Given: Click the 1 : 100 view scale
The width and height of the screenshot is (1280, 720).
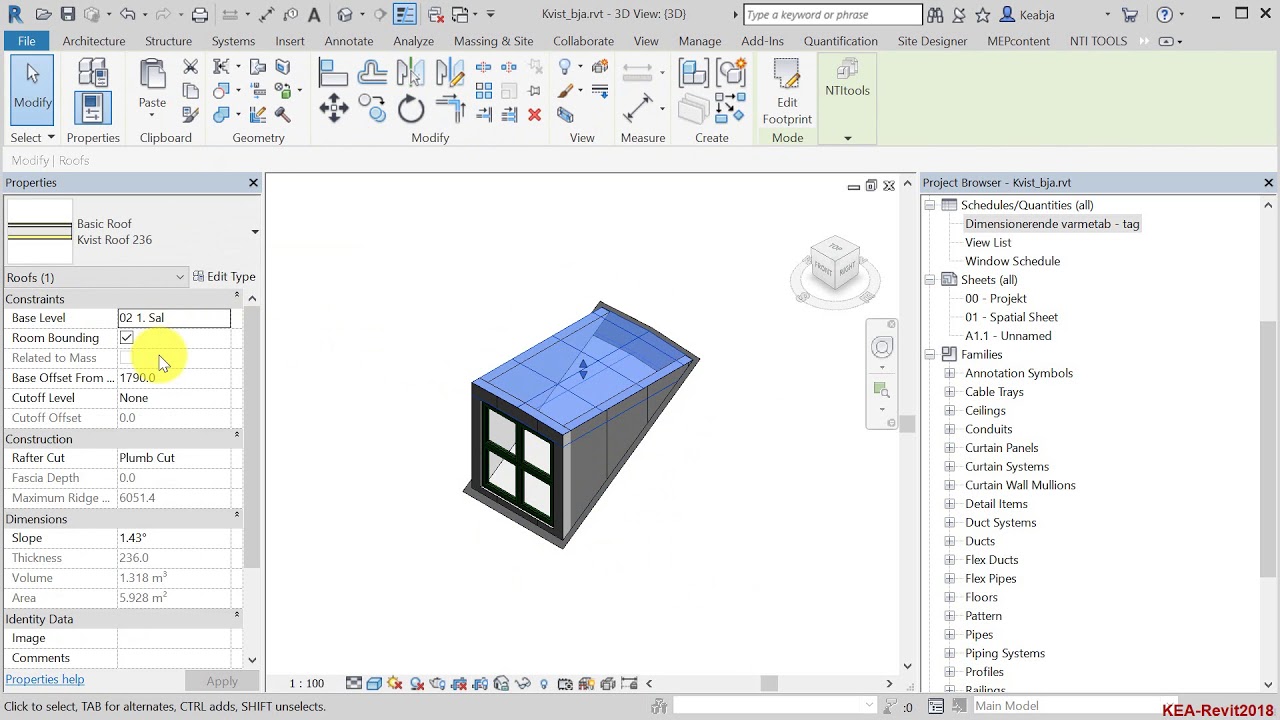Looking at the screenshot, I should (x=307, y=684).
